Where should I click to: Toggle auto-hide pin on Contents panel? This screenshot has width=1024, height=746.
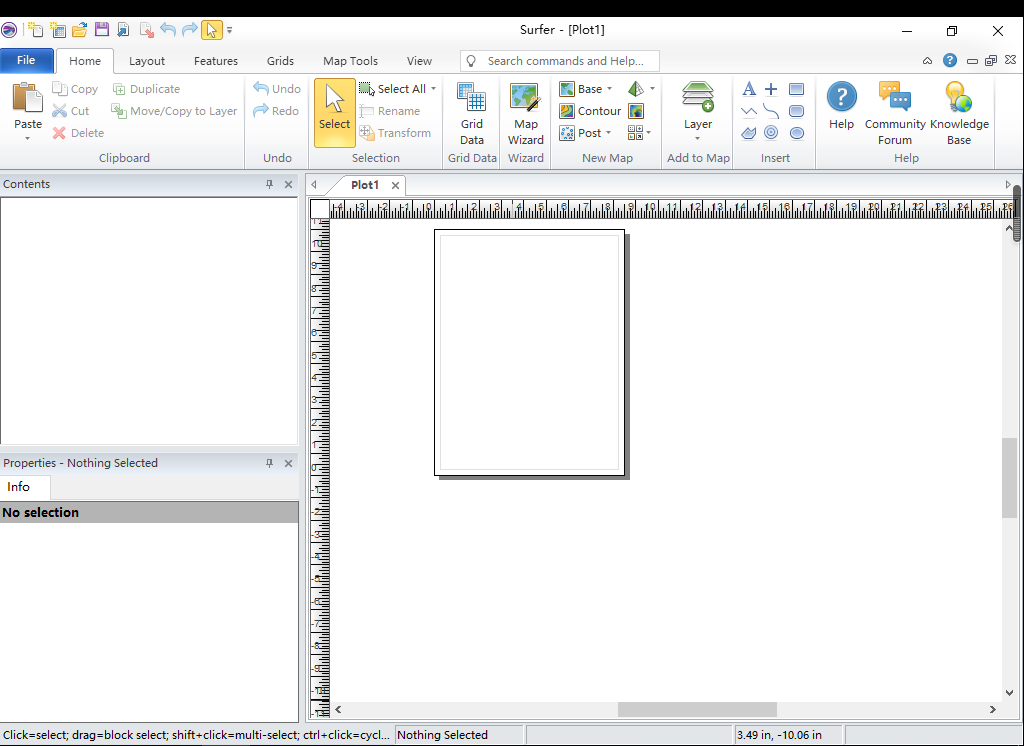click(x=269, y=184)
